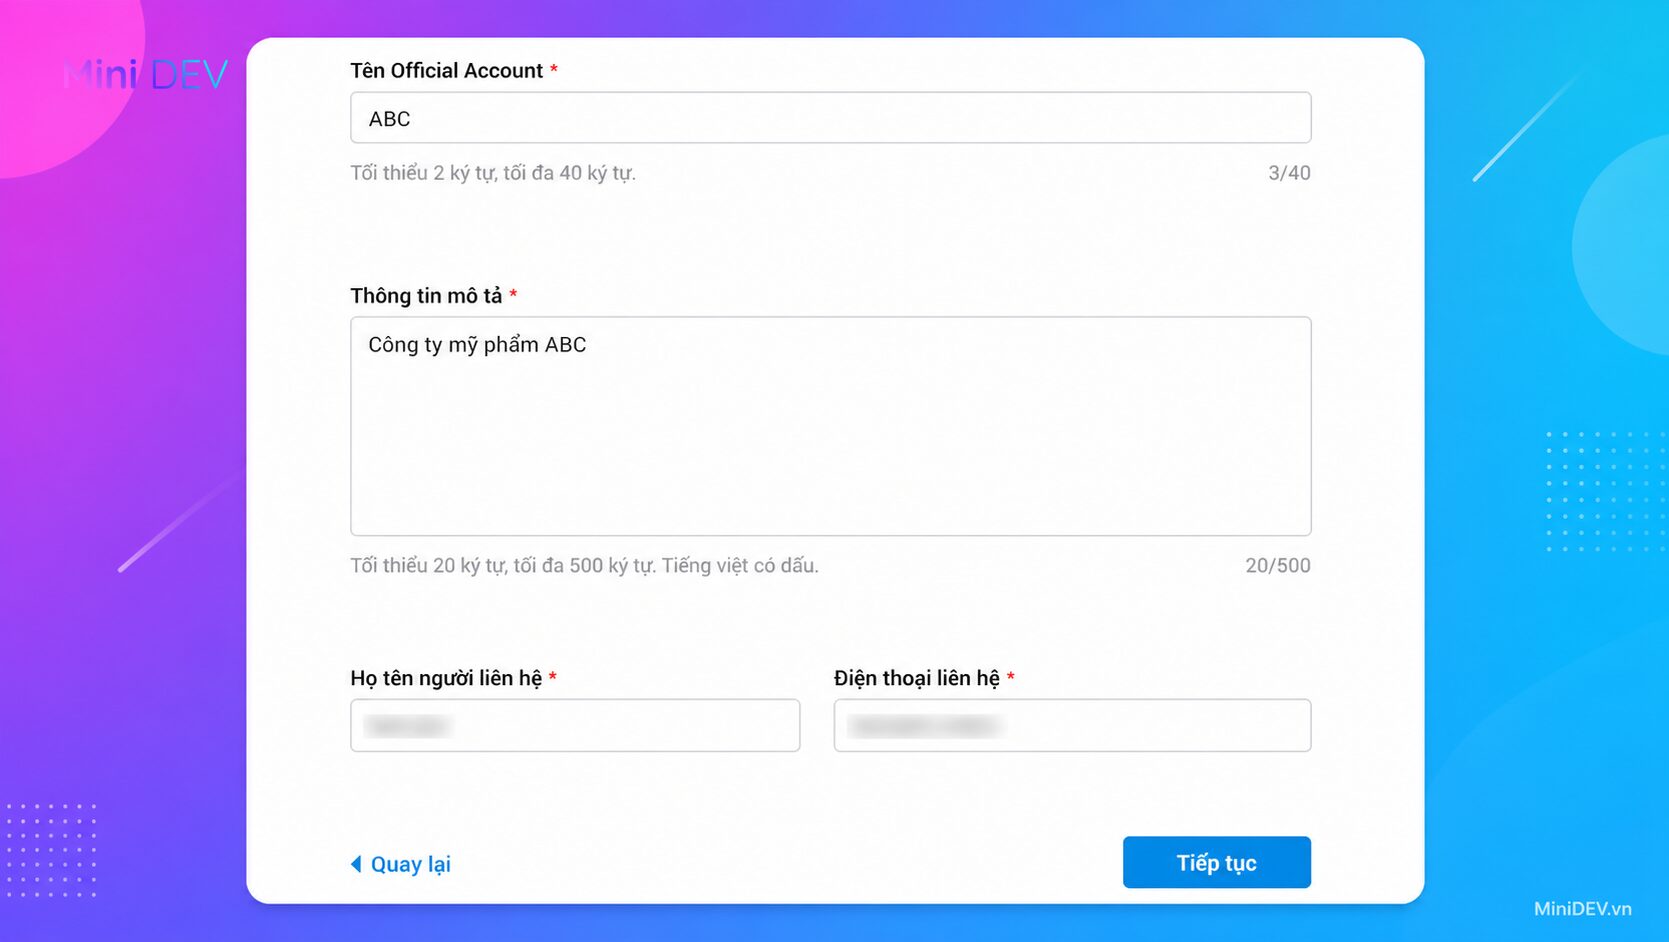Viewport: 1669px width, 942px height.
Task: Click hint 'Tối thiểu 2 ký tự, tối đa 40 ký tự.'
Action: click(493, 173)
